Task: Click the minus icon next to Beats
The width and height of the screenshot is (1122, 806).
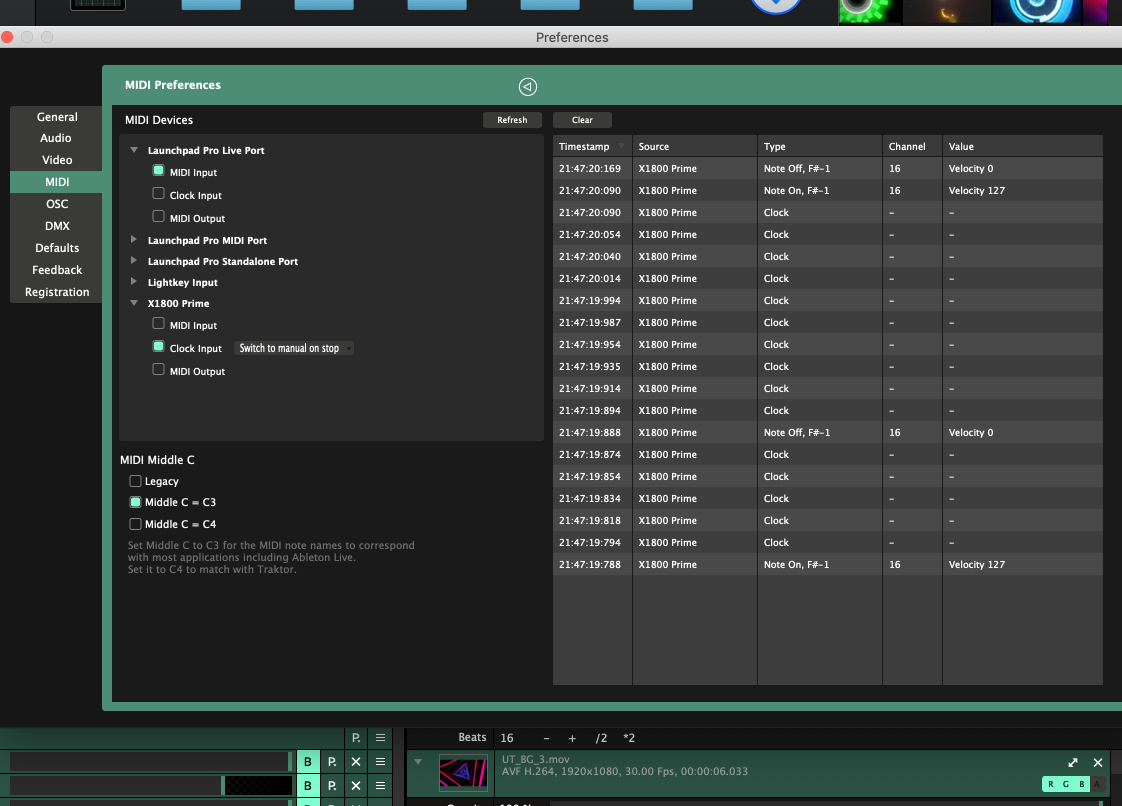Action: tap(546, 738)
